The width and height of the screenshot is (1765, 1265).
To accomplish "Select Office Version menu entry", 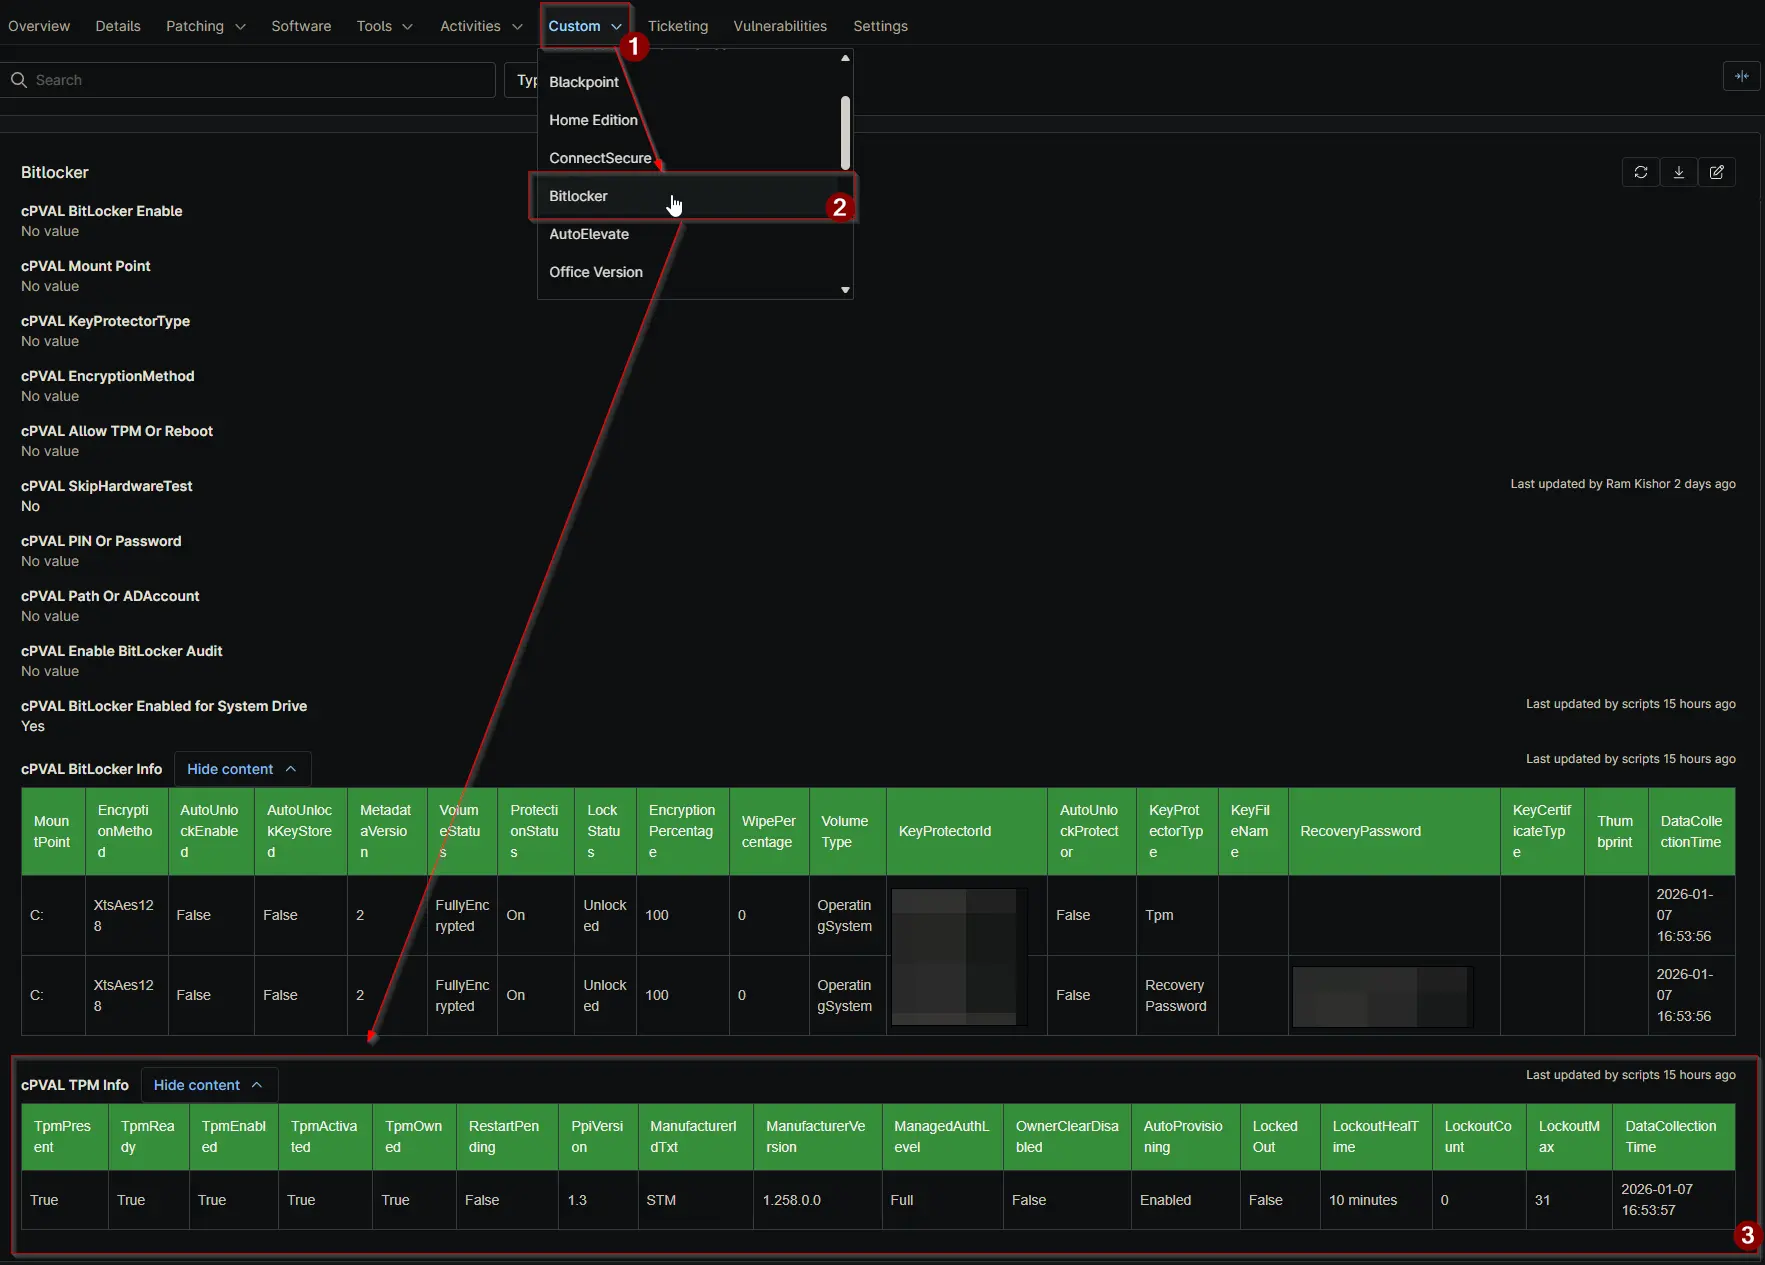I will tap(596, 272).
